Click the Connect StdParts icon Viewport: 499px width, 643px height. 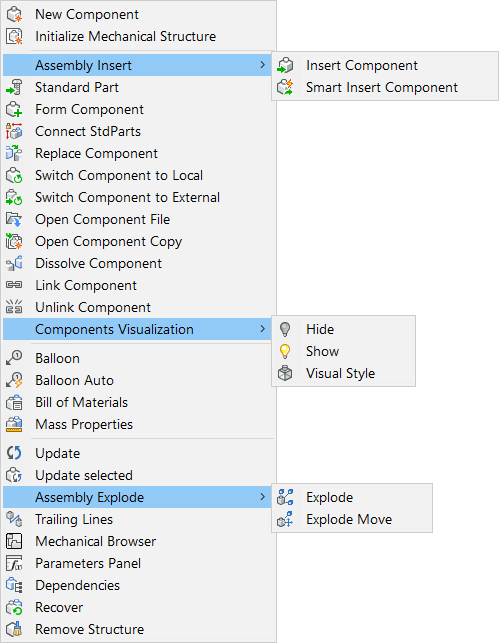(x=14, y=131)
